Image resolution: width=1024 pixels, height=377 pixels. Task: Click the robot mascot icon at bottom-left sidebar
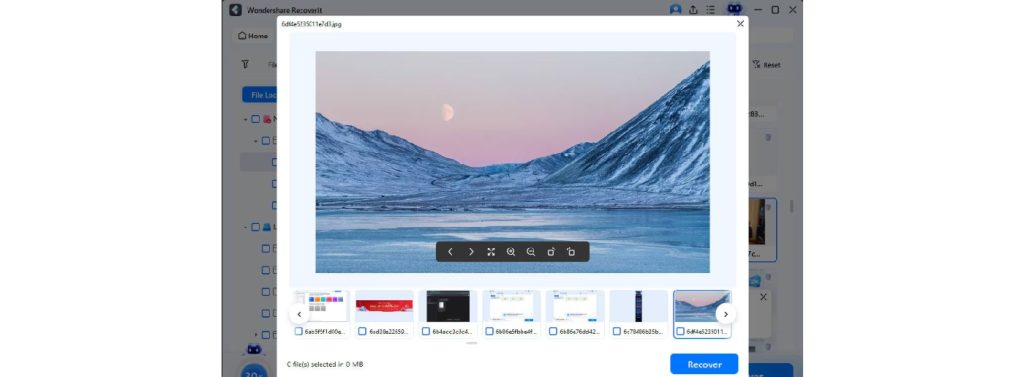coord(254,350)
